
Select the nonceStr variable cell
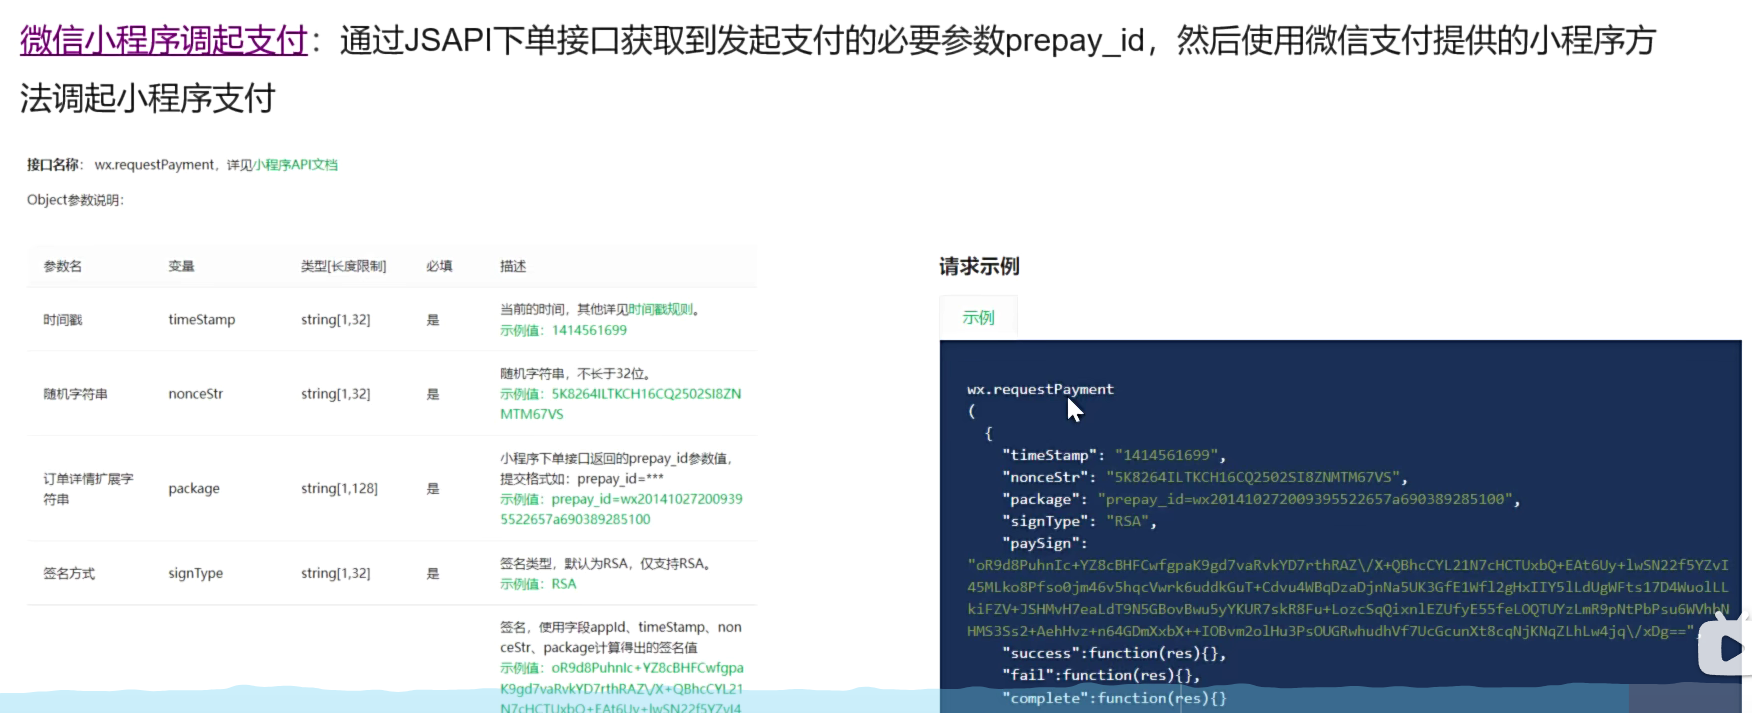196,394
